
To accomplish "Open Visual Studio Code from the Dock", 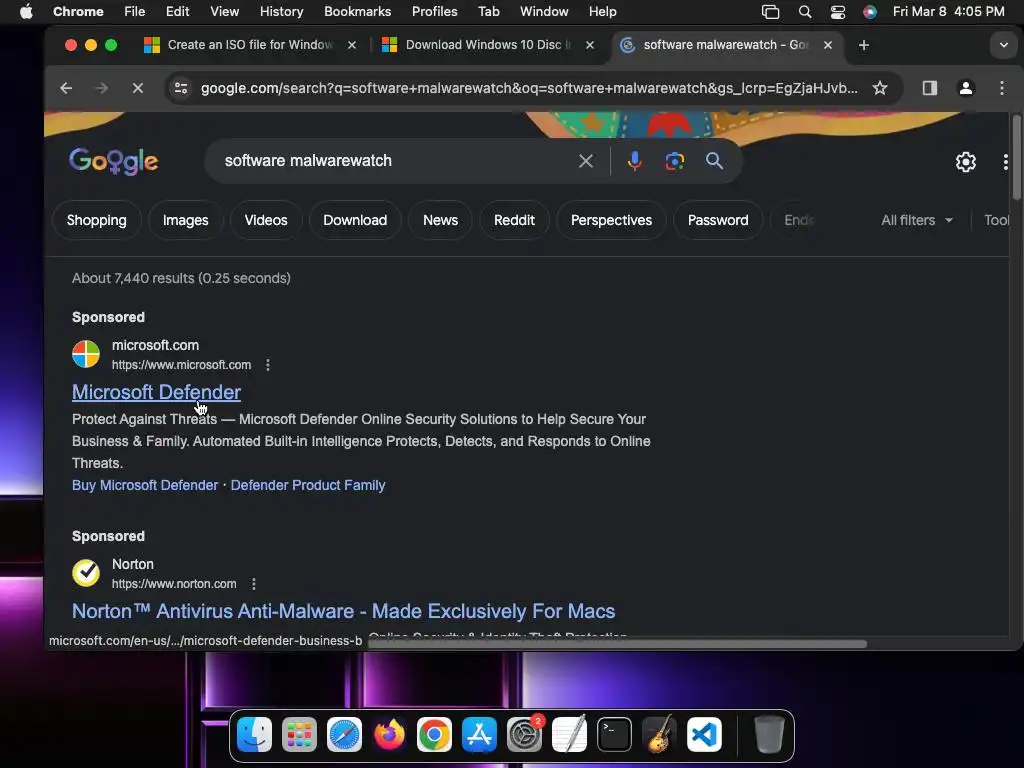I will (x=705, y=735).
